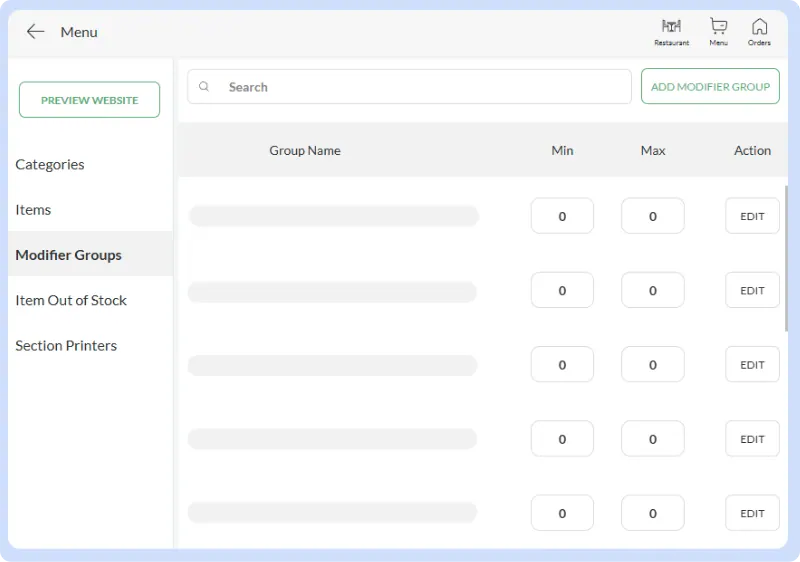The width and height of the screenshot is (800, 562).
Task: Click the Menu page title text
Action: (79, 32)
